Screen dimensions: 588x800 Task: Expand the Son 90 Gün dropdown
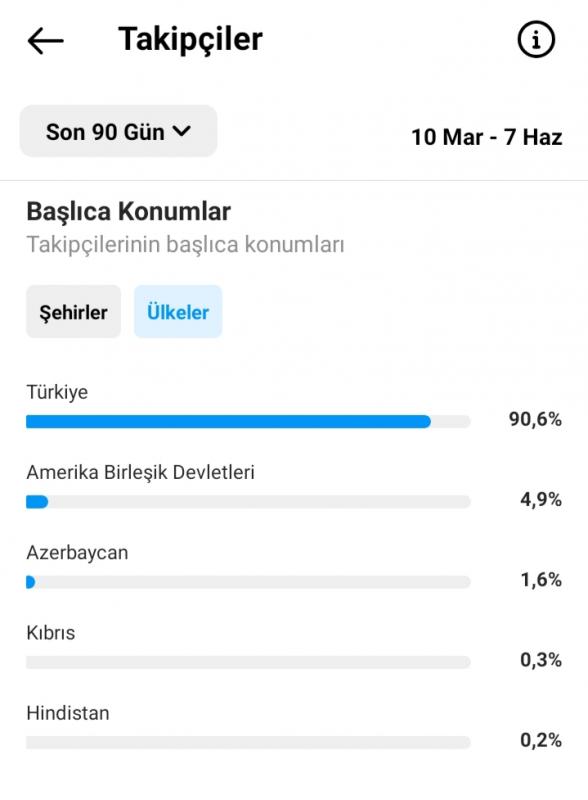118,132
